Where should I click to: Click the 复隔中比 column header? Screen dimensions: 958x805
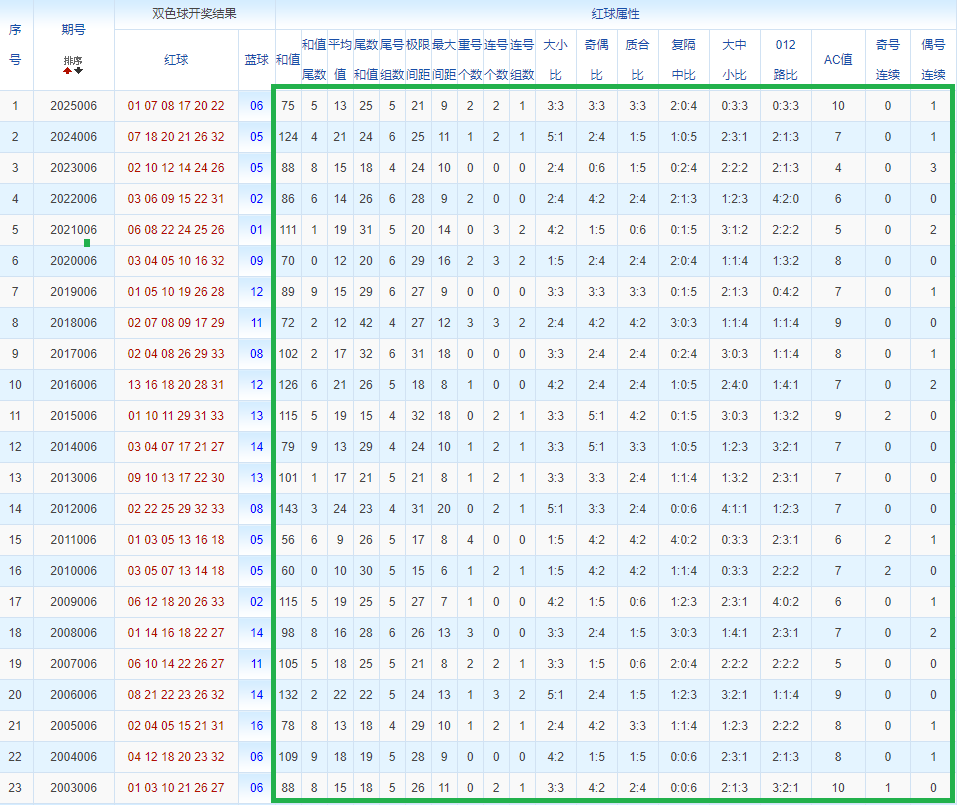[684, 60]
